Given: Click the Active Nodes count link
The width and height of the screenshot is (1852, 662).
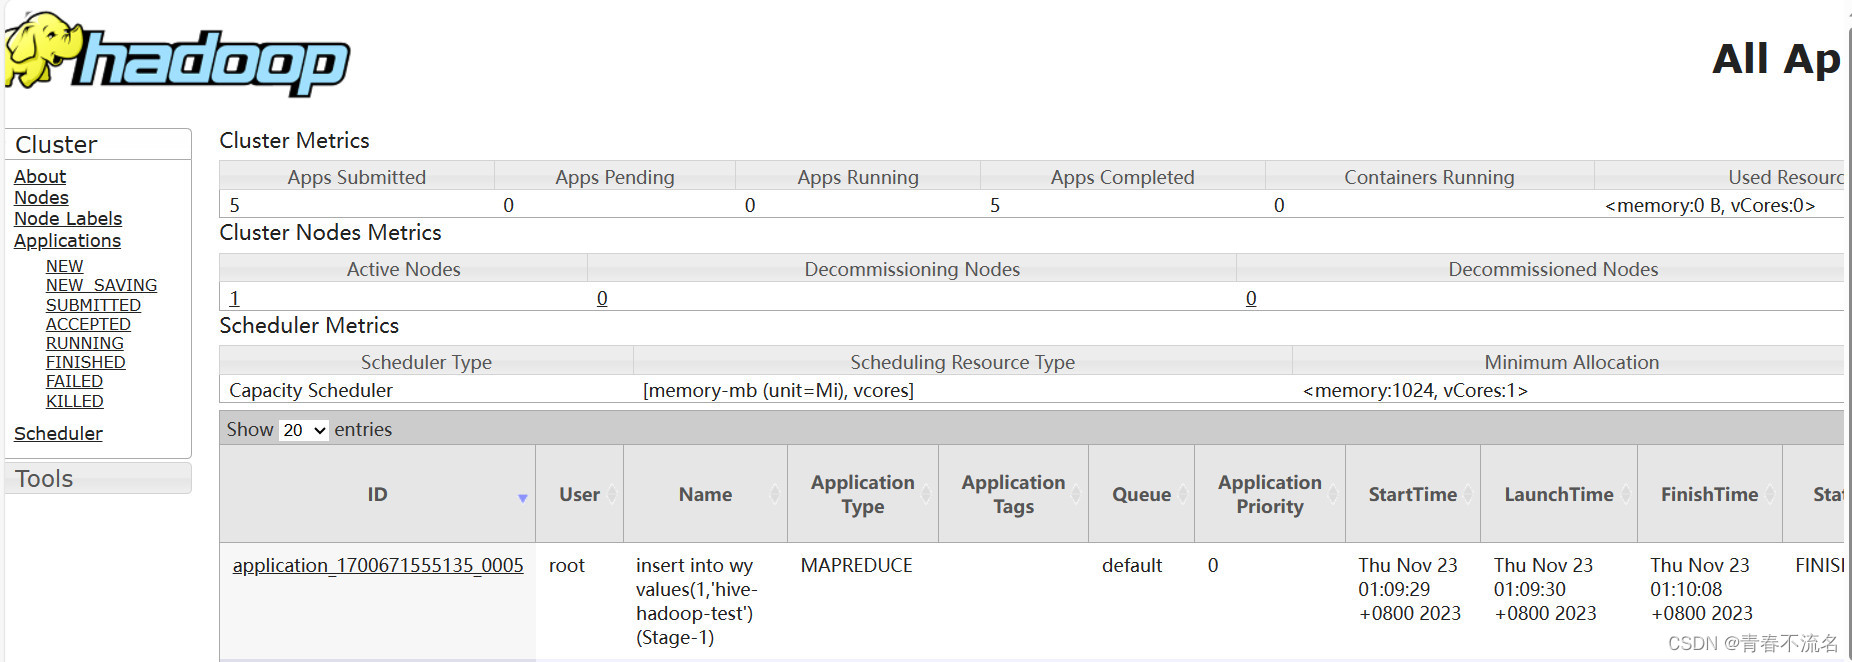Looking at the screenshot, I should pos(235,298).
